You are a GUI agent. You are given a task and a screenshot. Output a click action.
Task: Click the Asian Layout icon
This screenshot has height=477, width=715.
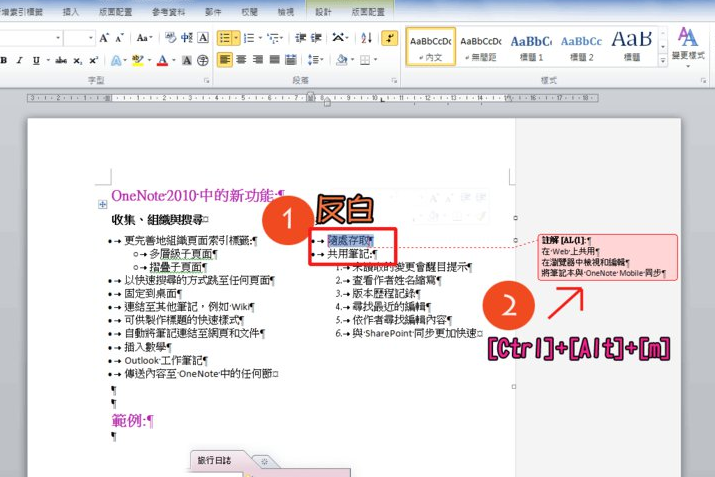pos(338,38)
